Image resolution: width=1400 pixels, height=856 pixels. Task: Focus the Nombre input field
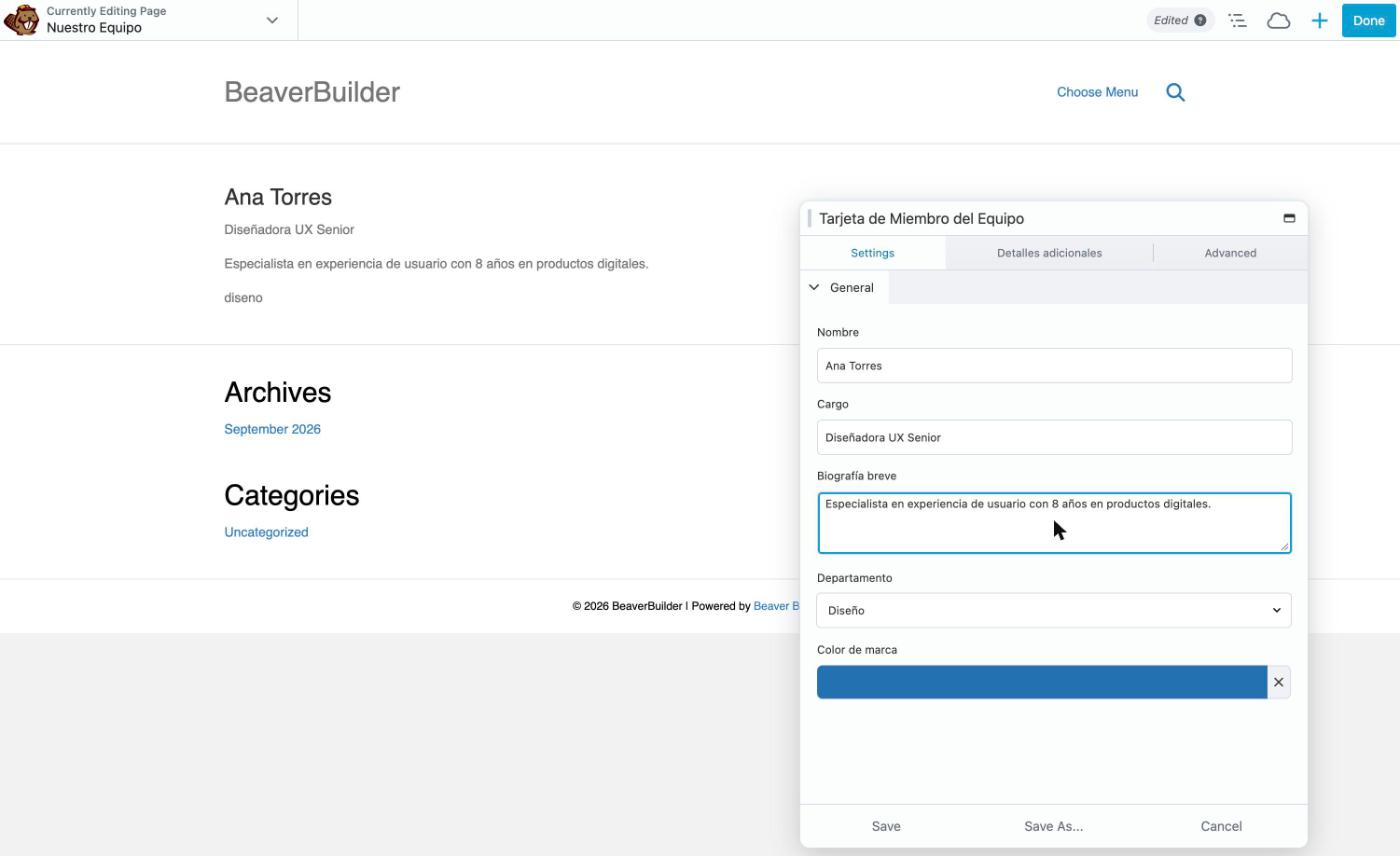1054,366
